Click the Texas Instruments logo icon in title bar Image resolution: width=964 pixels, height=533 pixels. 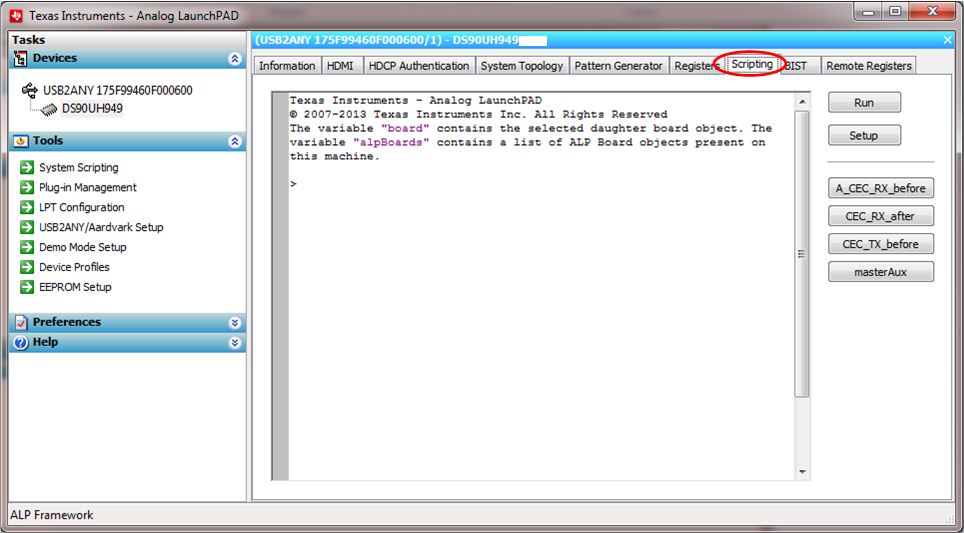pyautogui.click(x=17, y=15)
